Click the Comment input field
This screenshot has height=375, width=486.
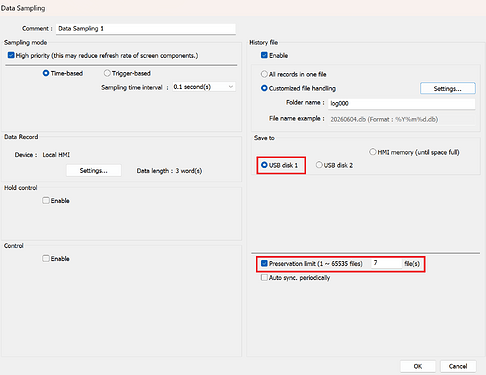pyautogui.click(x=146, y=29)
